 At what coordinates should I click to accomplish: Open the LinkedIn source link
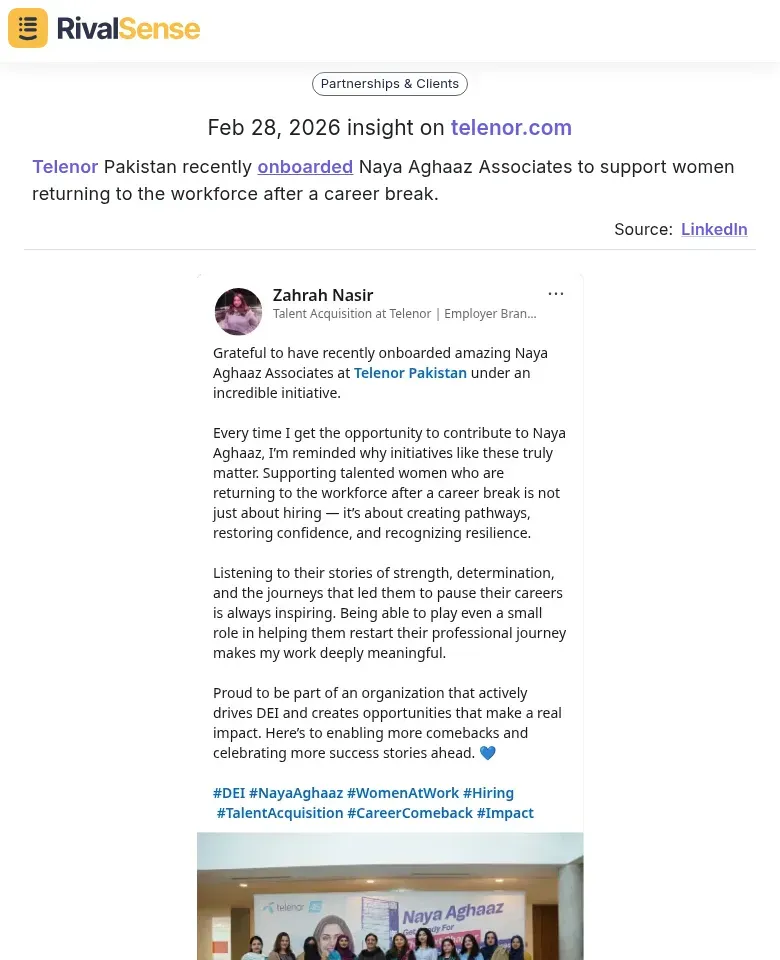714,229
